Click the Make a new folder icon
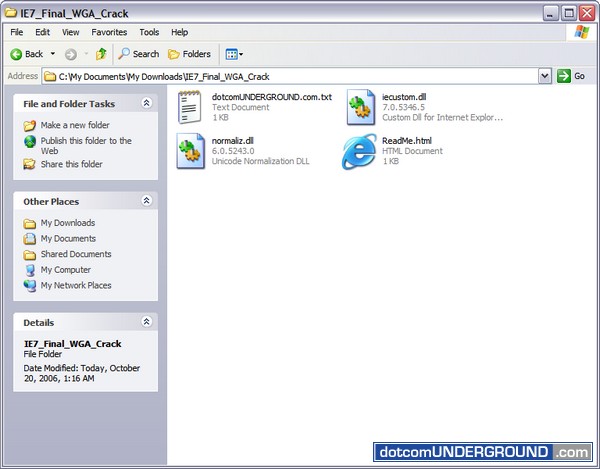 coord(30,125)
